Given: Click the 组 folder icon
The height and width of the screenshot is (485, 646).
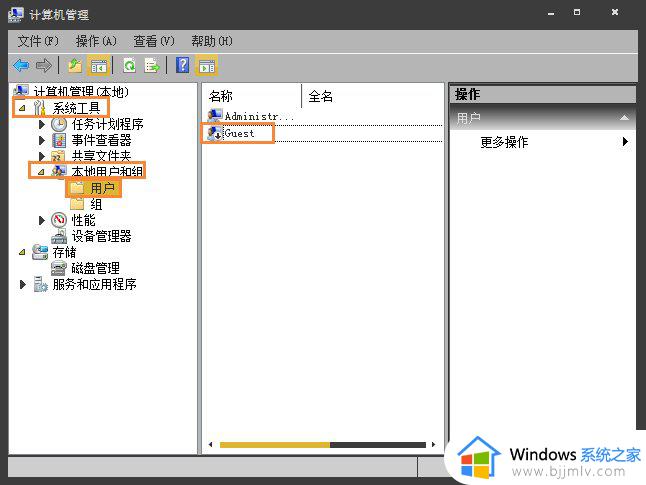Looking at the screenshot, I should tap(77, 204).
